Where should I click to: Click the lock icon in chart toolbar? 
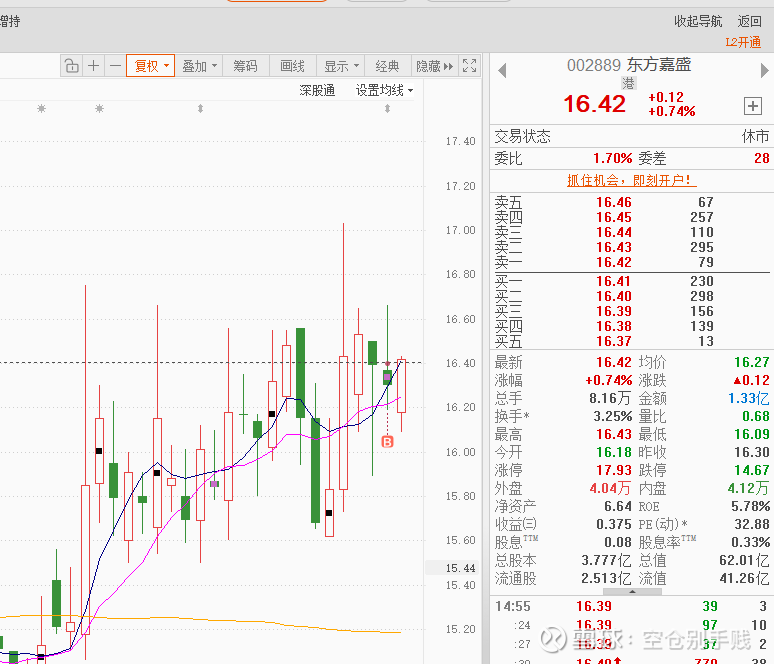click(x=71, y=66)
